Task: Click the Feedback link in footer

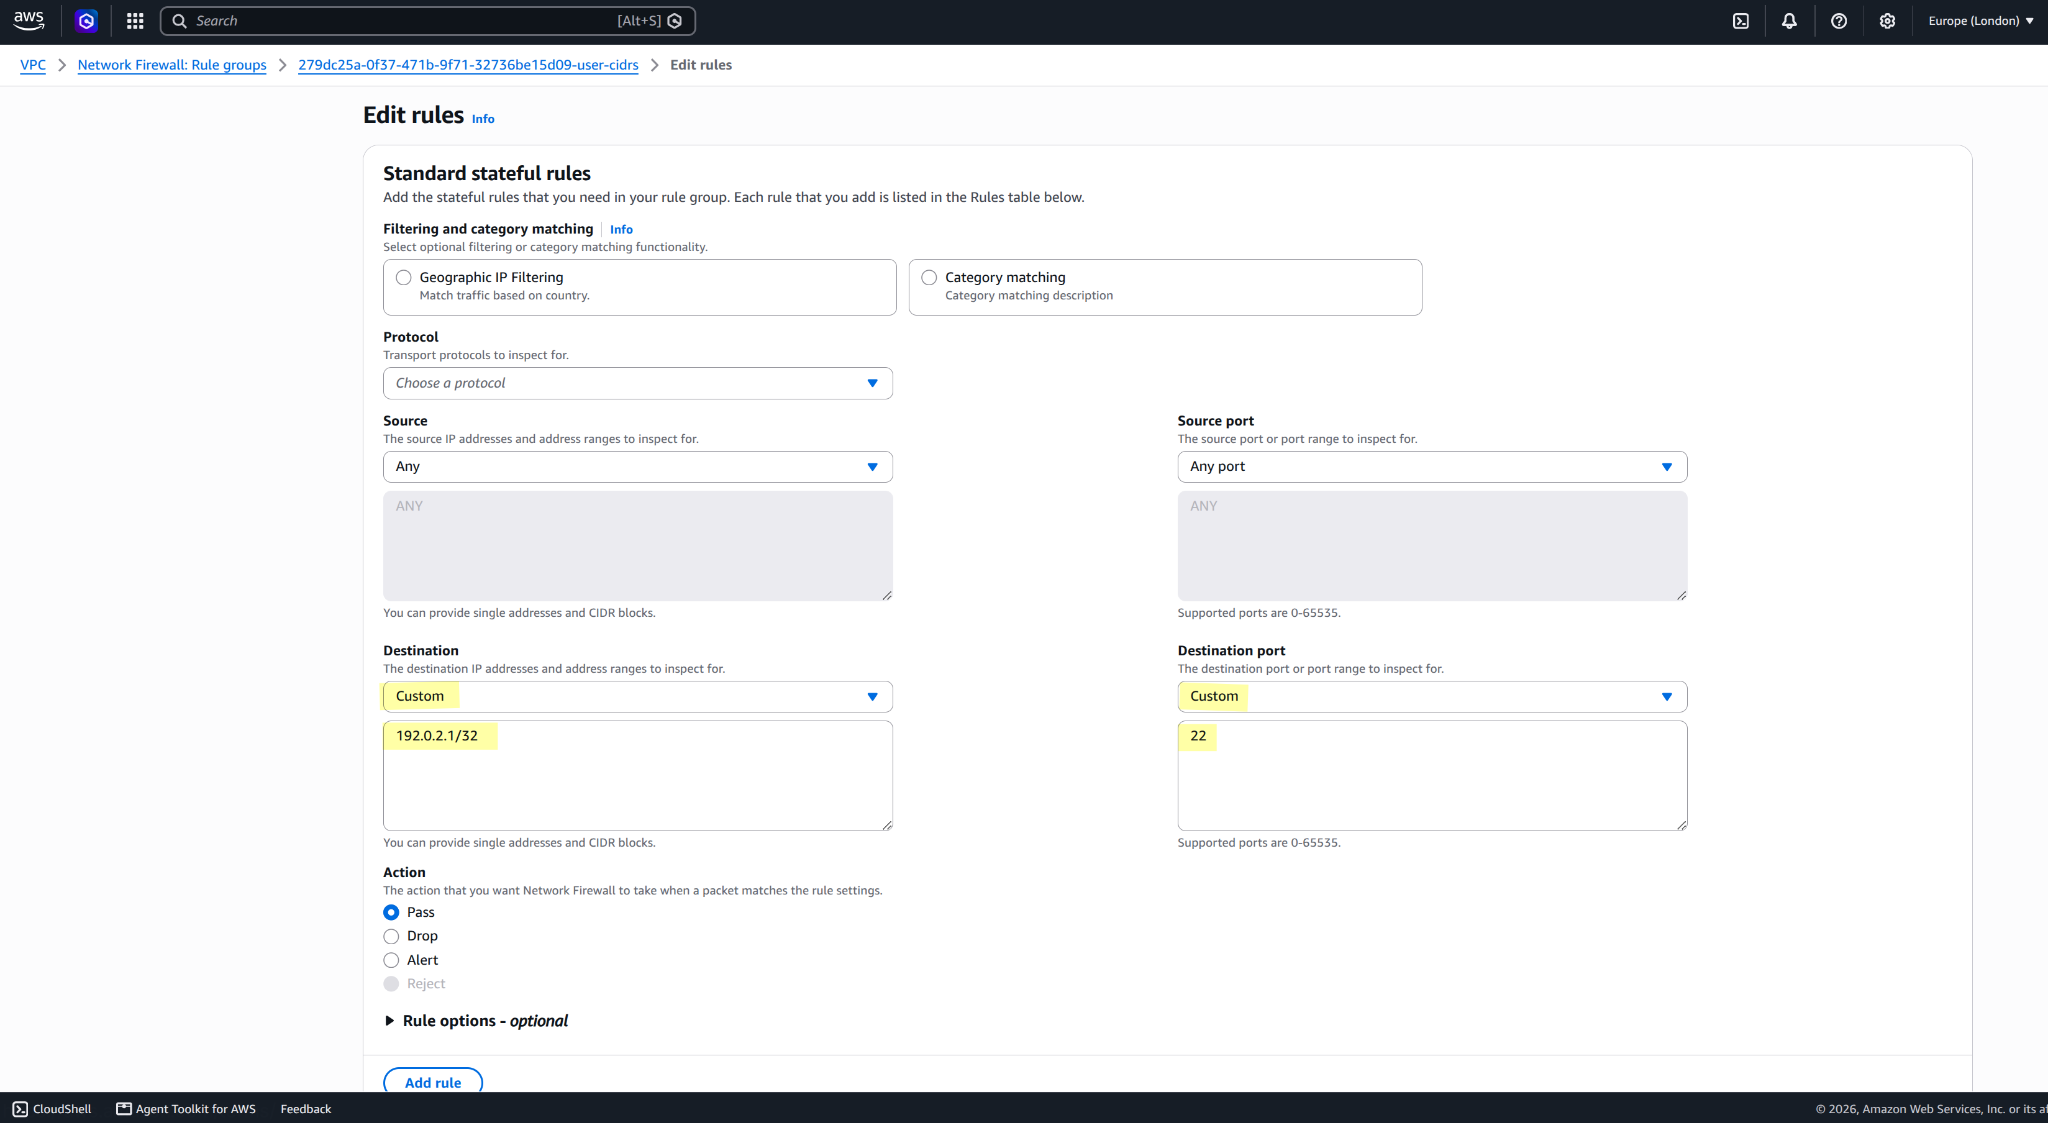Action: click(305, 1109)
